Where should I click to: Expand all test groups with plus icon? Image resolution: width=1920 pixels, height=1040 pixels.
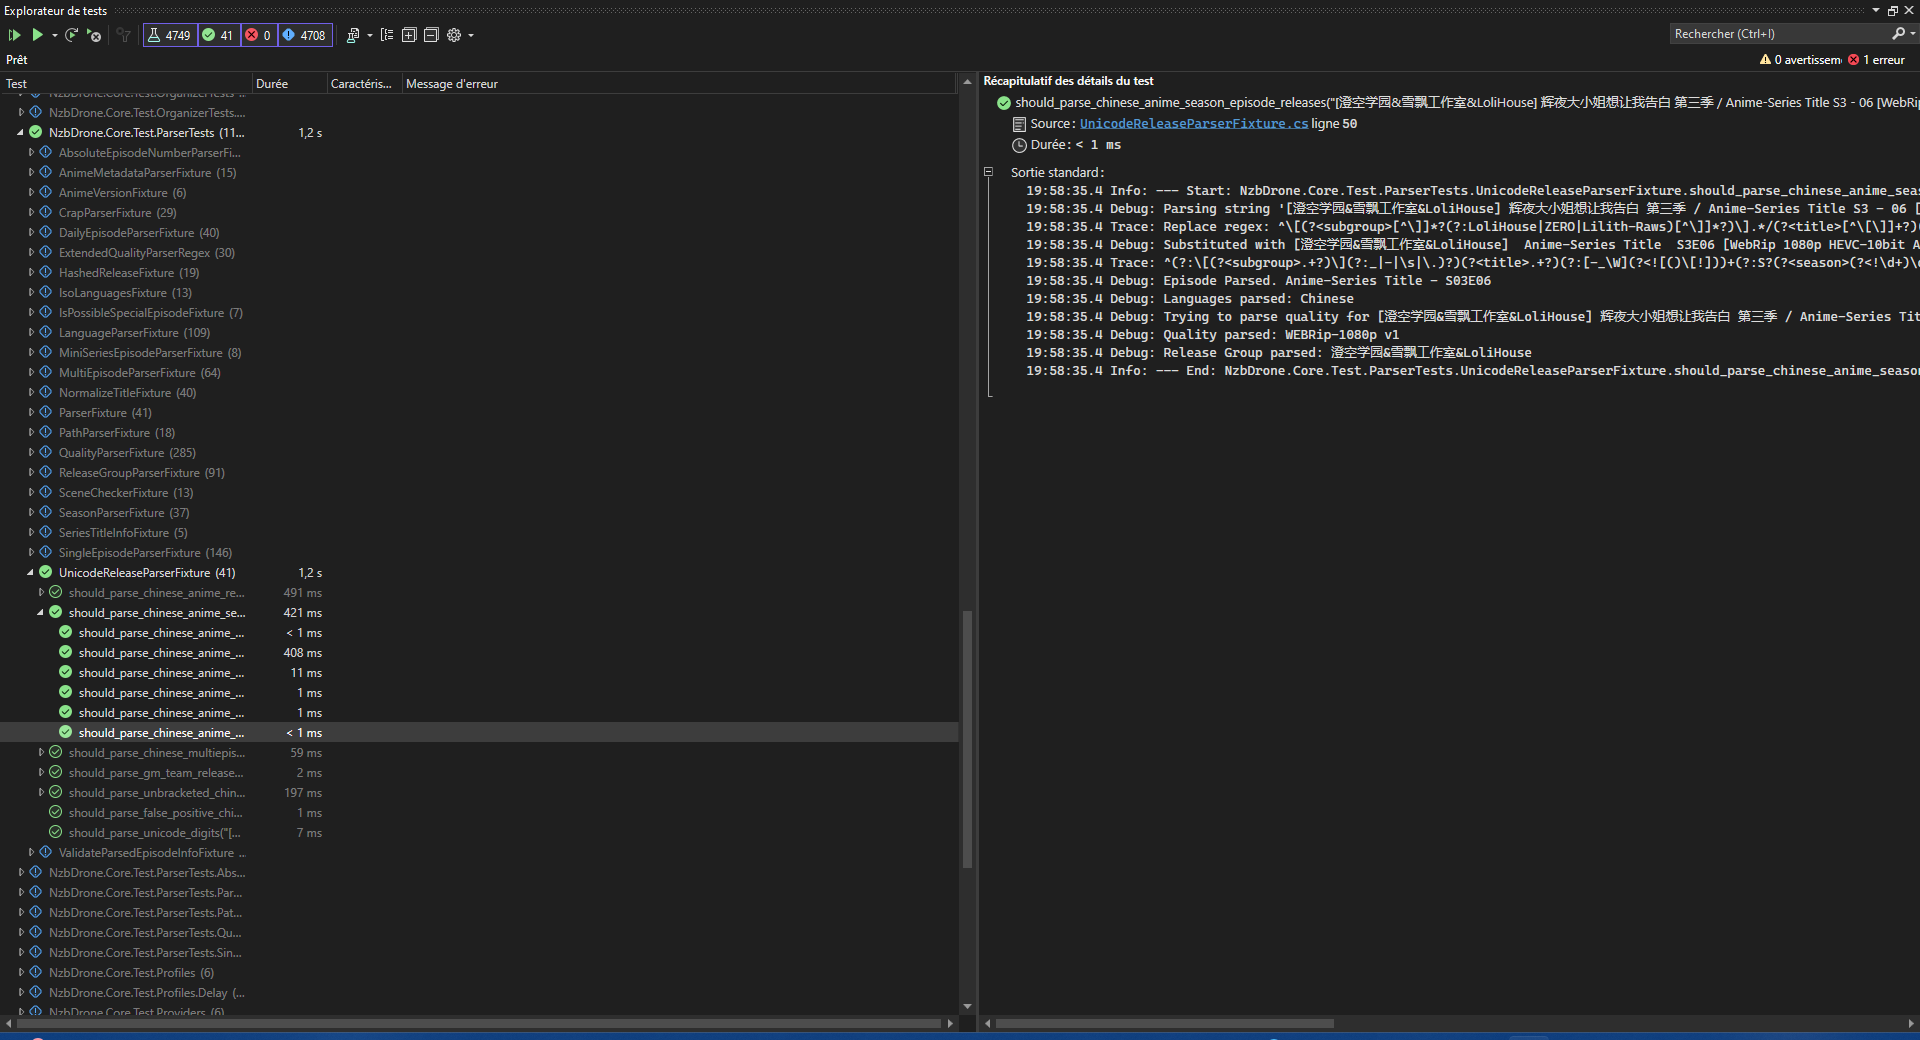click(408, 35)
